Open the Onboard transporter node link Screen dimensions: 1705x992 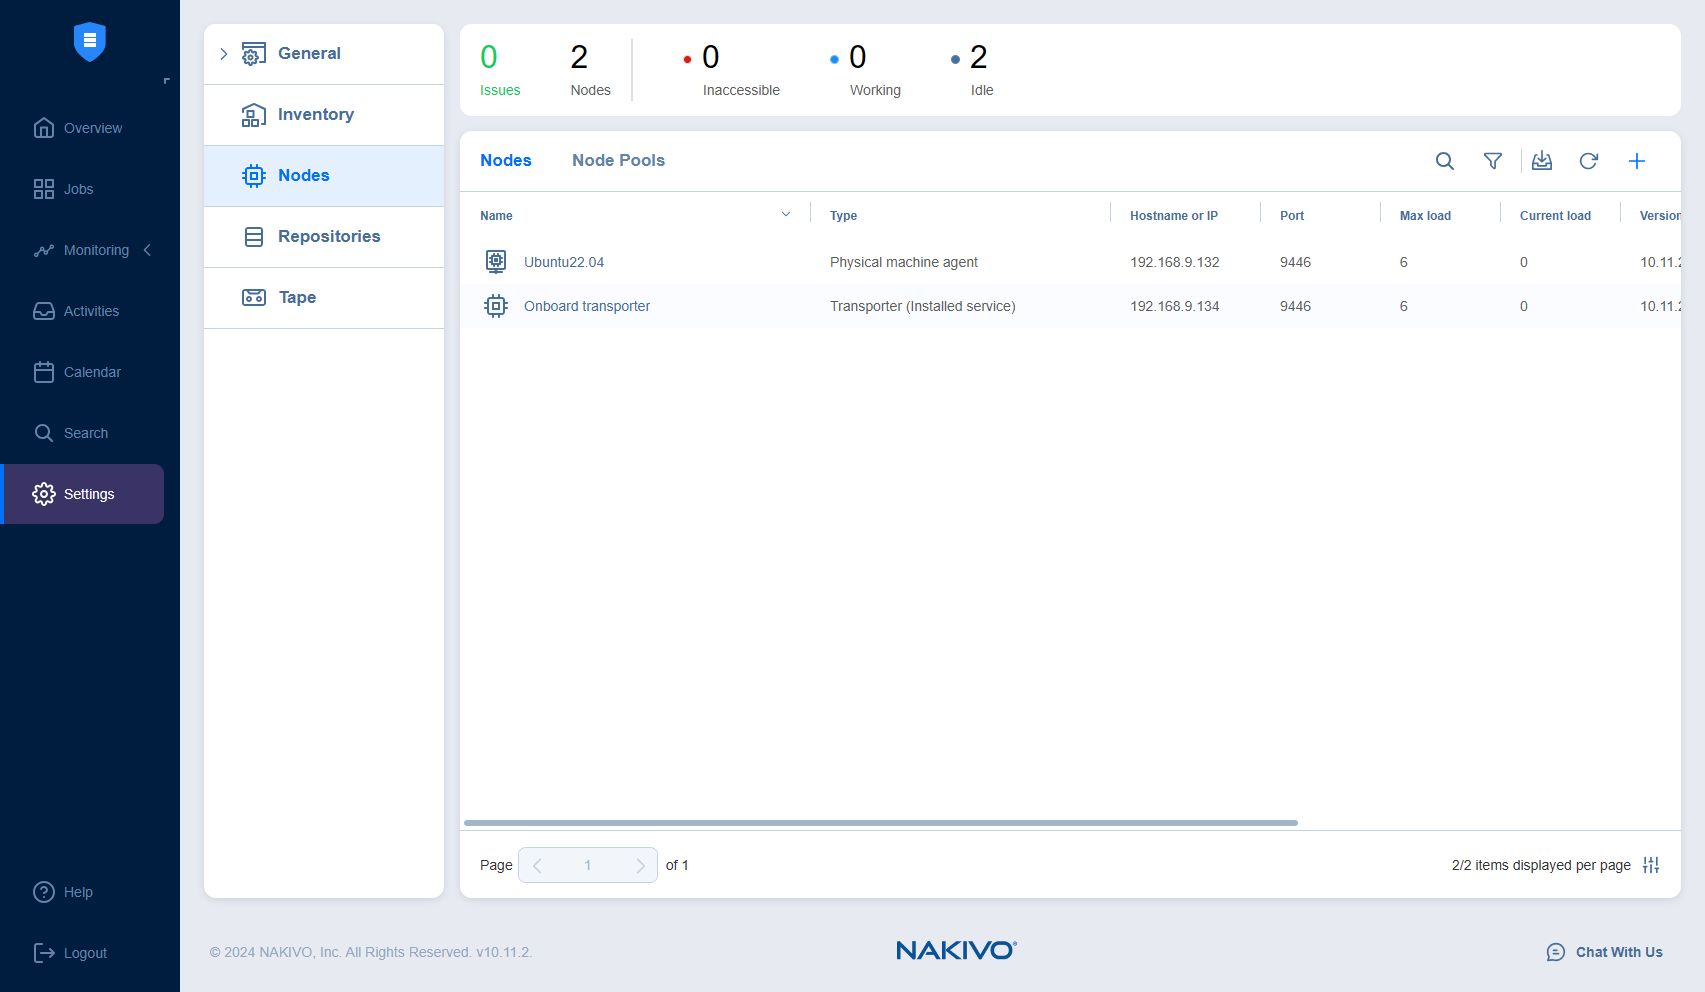[x=586, y=306]
